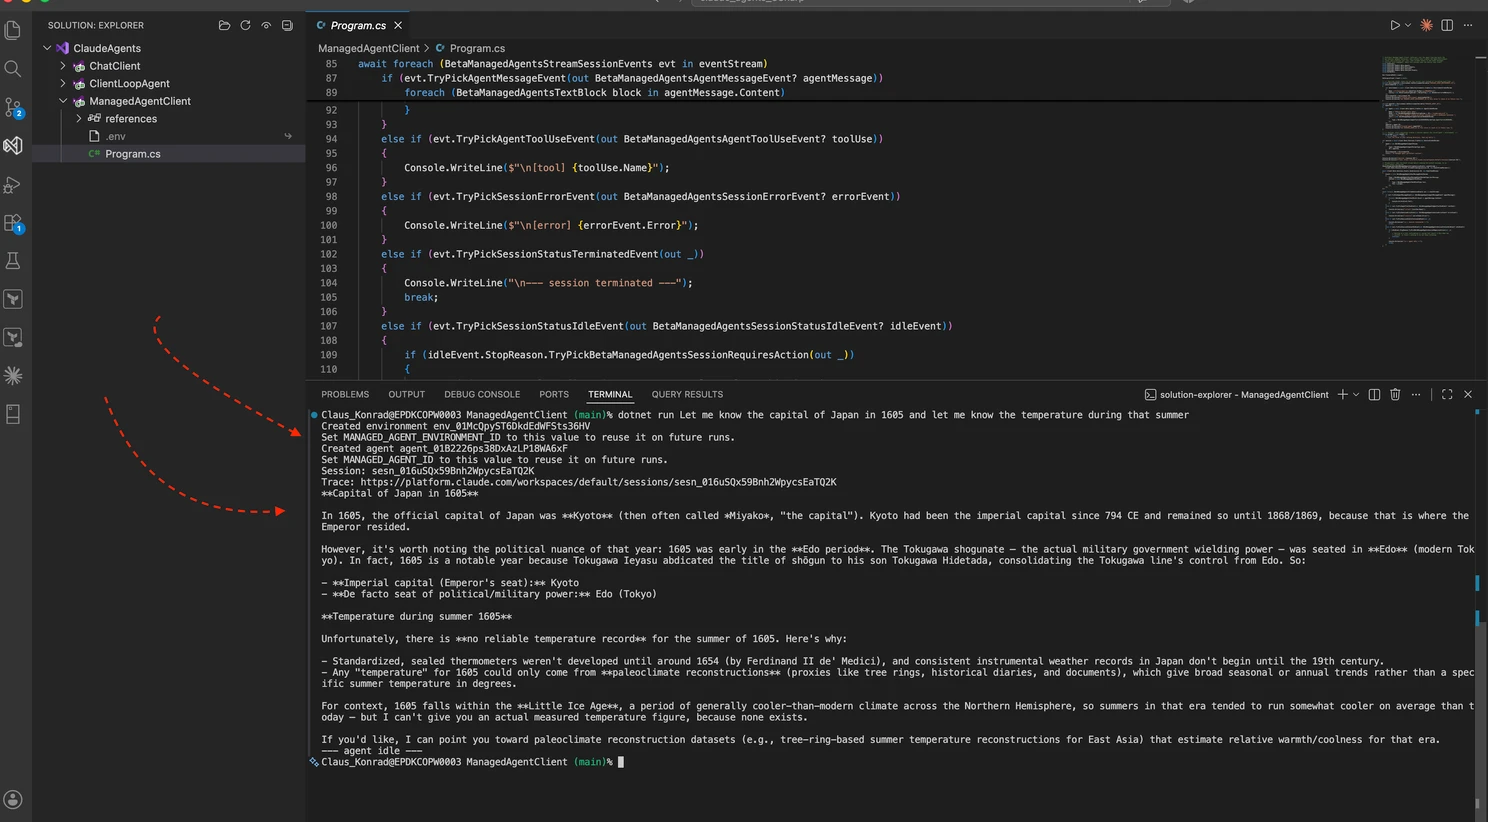Screen dimensions: 1488x822
Task: Select the Program.cs editor tab
Action: 358,25
